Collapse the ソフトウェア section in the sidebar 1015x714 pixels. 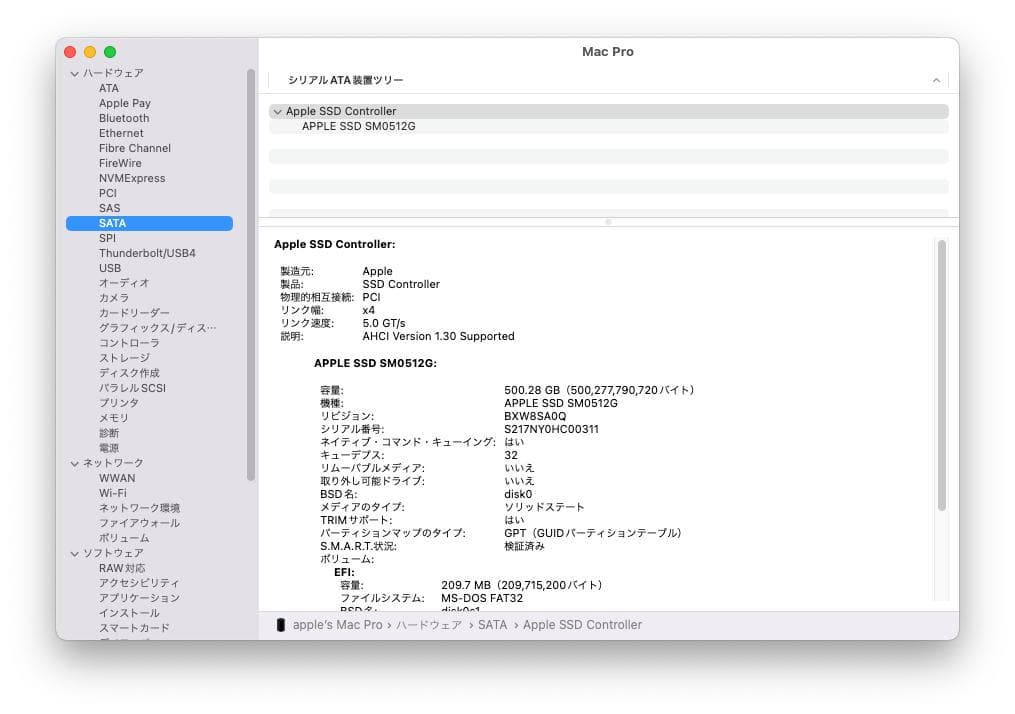pyautogui.click(x=74, y=553)
